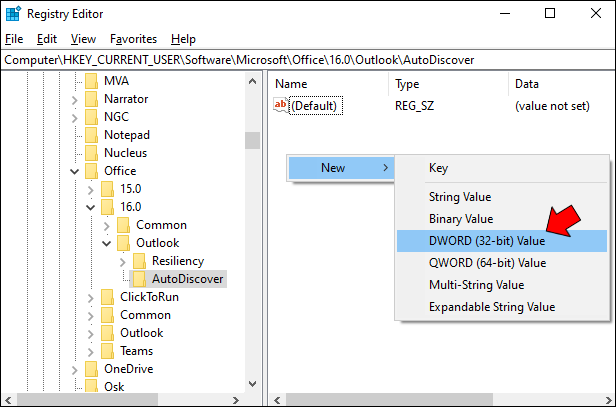
Task: Open the Favorites menu
Action: [x=133, y=39]
